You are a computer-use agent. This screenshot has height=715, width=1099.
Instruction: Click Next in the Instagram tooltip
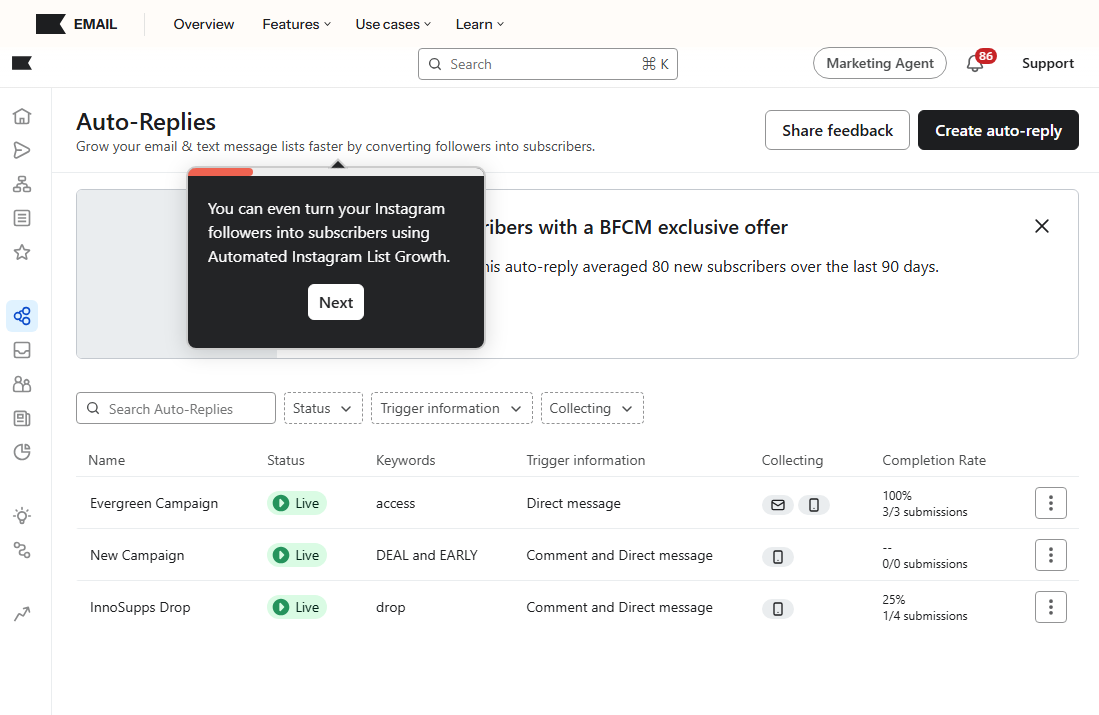[x=336, y=302]
